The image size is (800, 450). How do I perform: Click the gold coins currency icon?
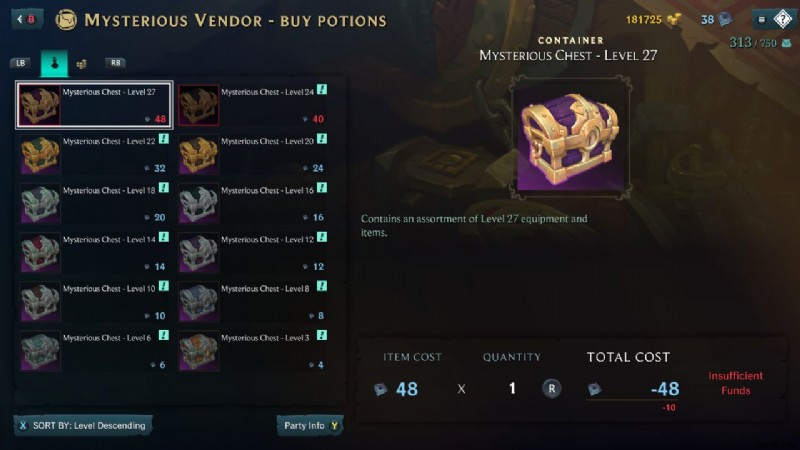[674, 19]
